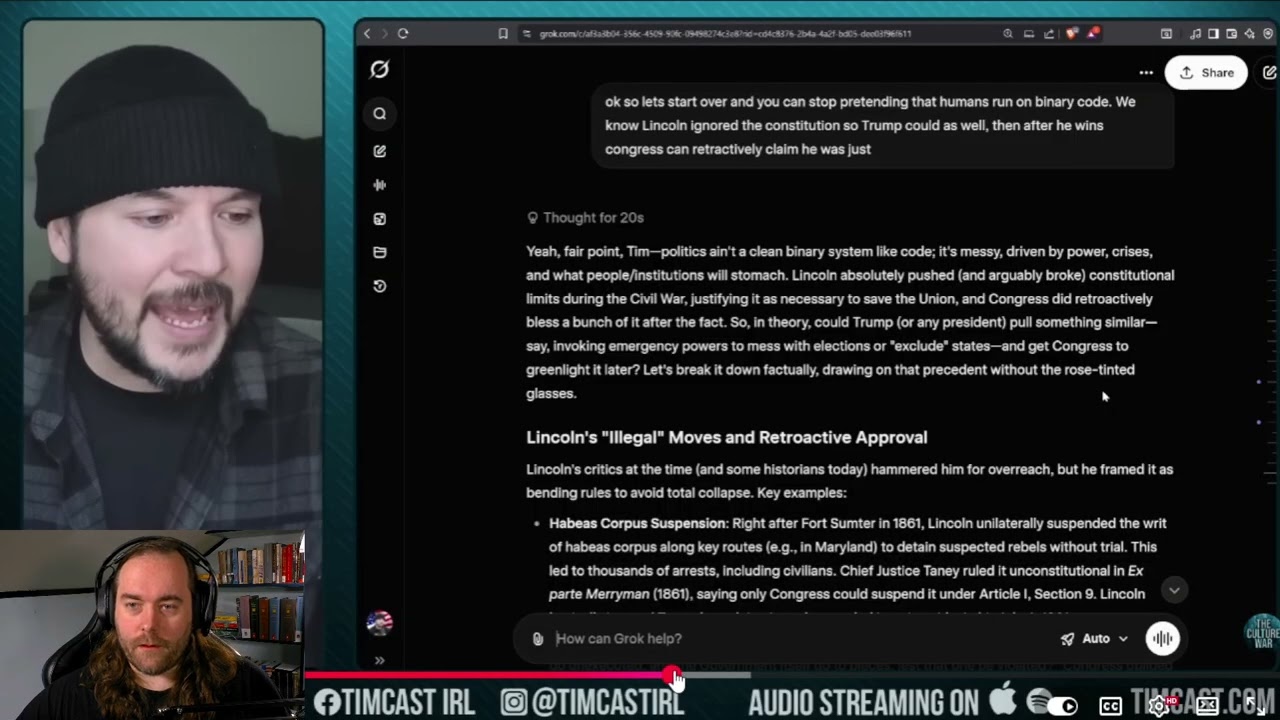Click the 'Lincoln's "Illegal" Moves and Retroactive Approval' heading
1280x720 pixels.
727,437
